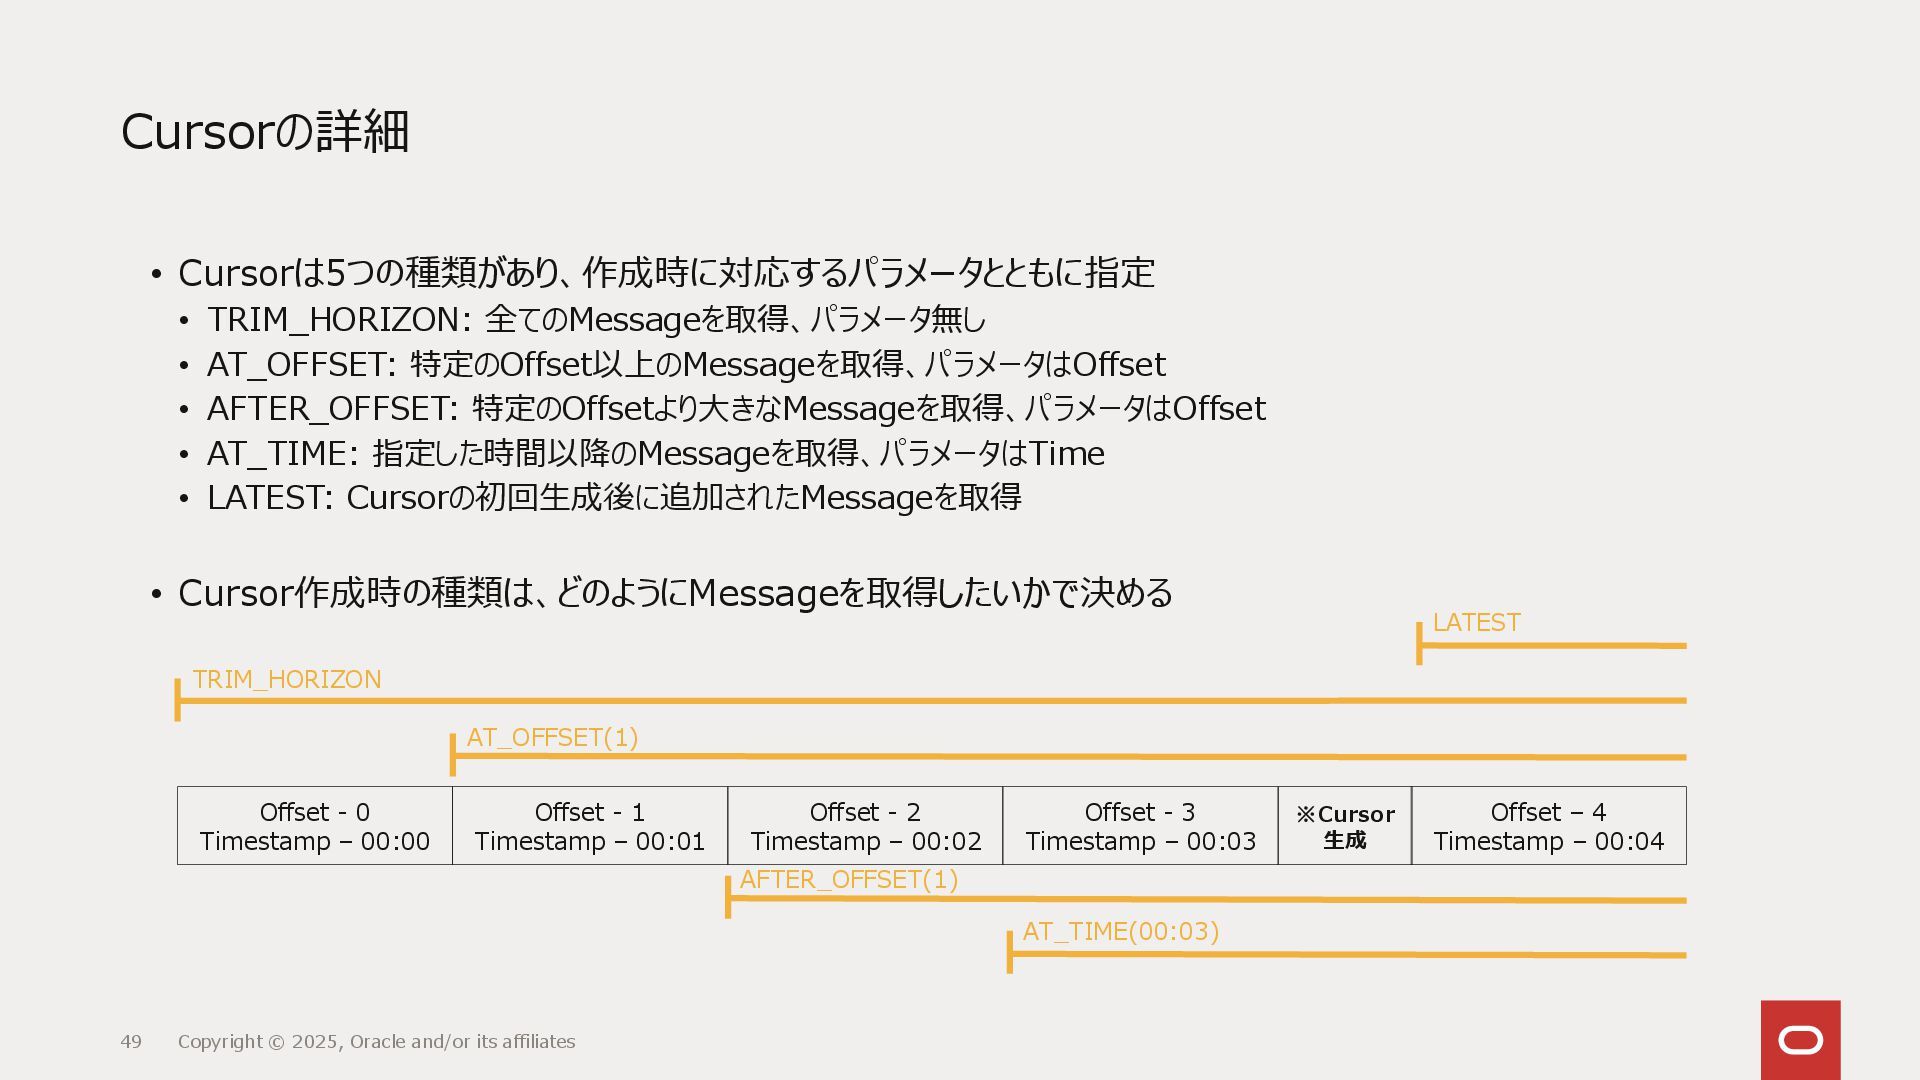This screenshot has width=1920, height=1080.
Task: Click the red Oracle logo icon
Action: click(x=1800, y=1040)
